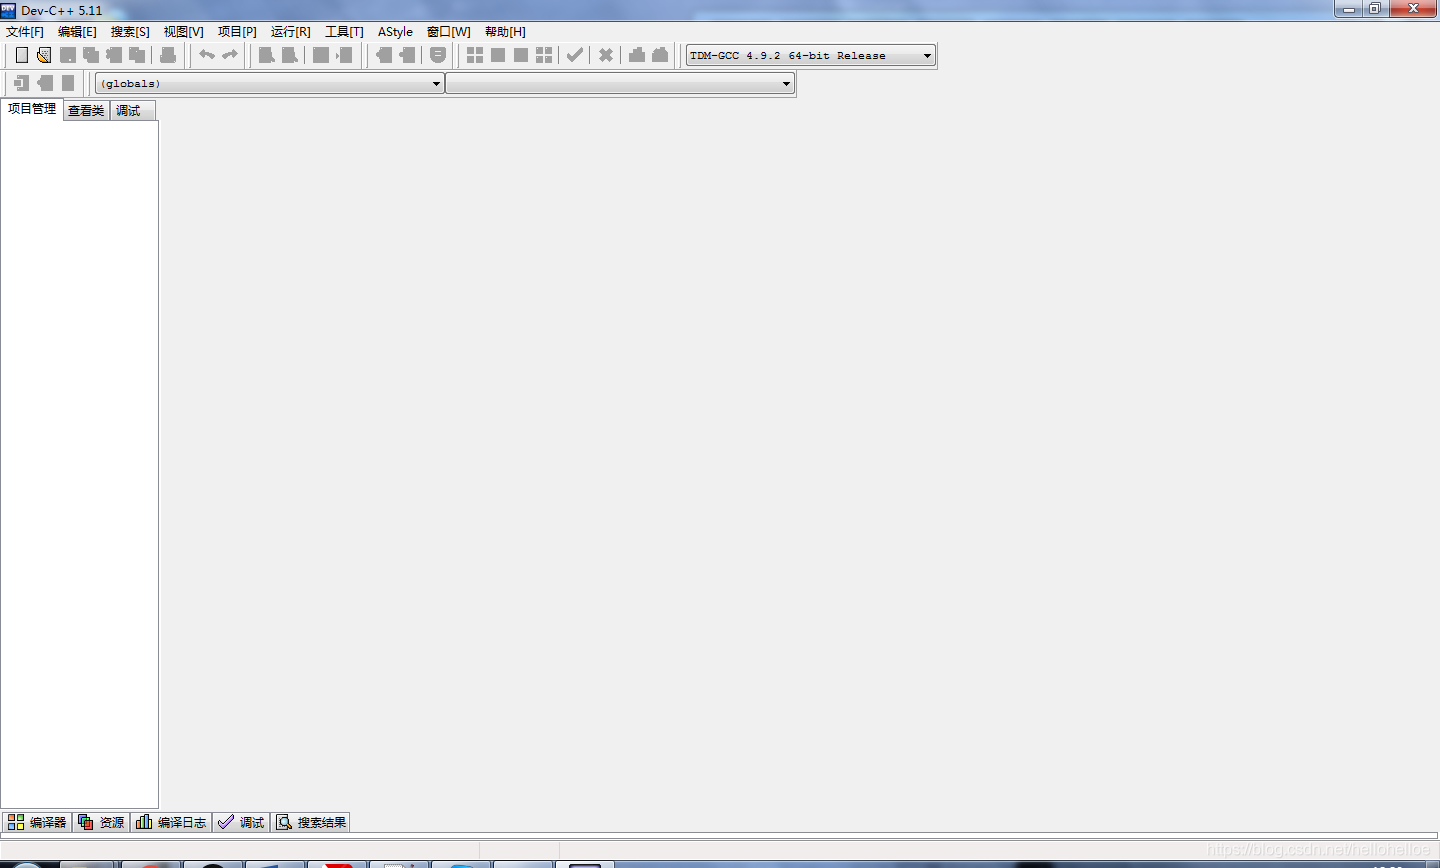Click the Save All toolbar icon
The image size is (1440, 868).
(x=91, y=55)
